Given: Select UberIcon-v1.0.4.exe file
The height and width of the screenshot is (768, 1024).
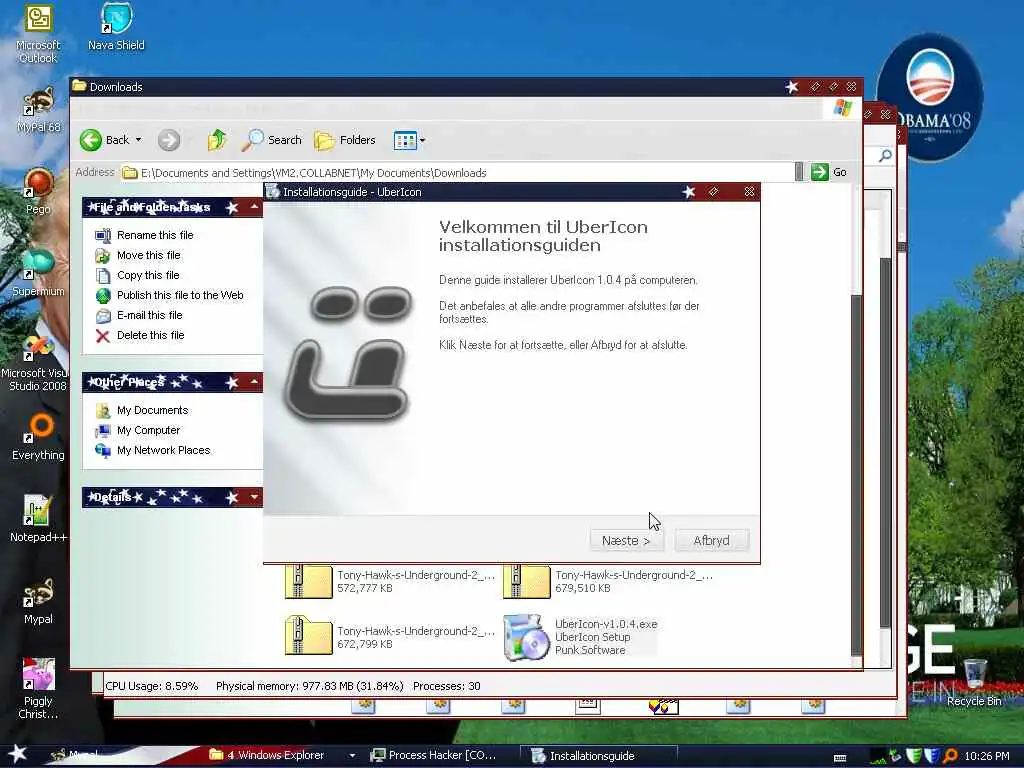Looking at the screenshot, I should (580, 637).
